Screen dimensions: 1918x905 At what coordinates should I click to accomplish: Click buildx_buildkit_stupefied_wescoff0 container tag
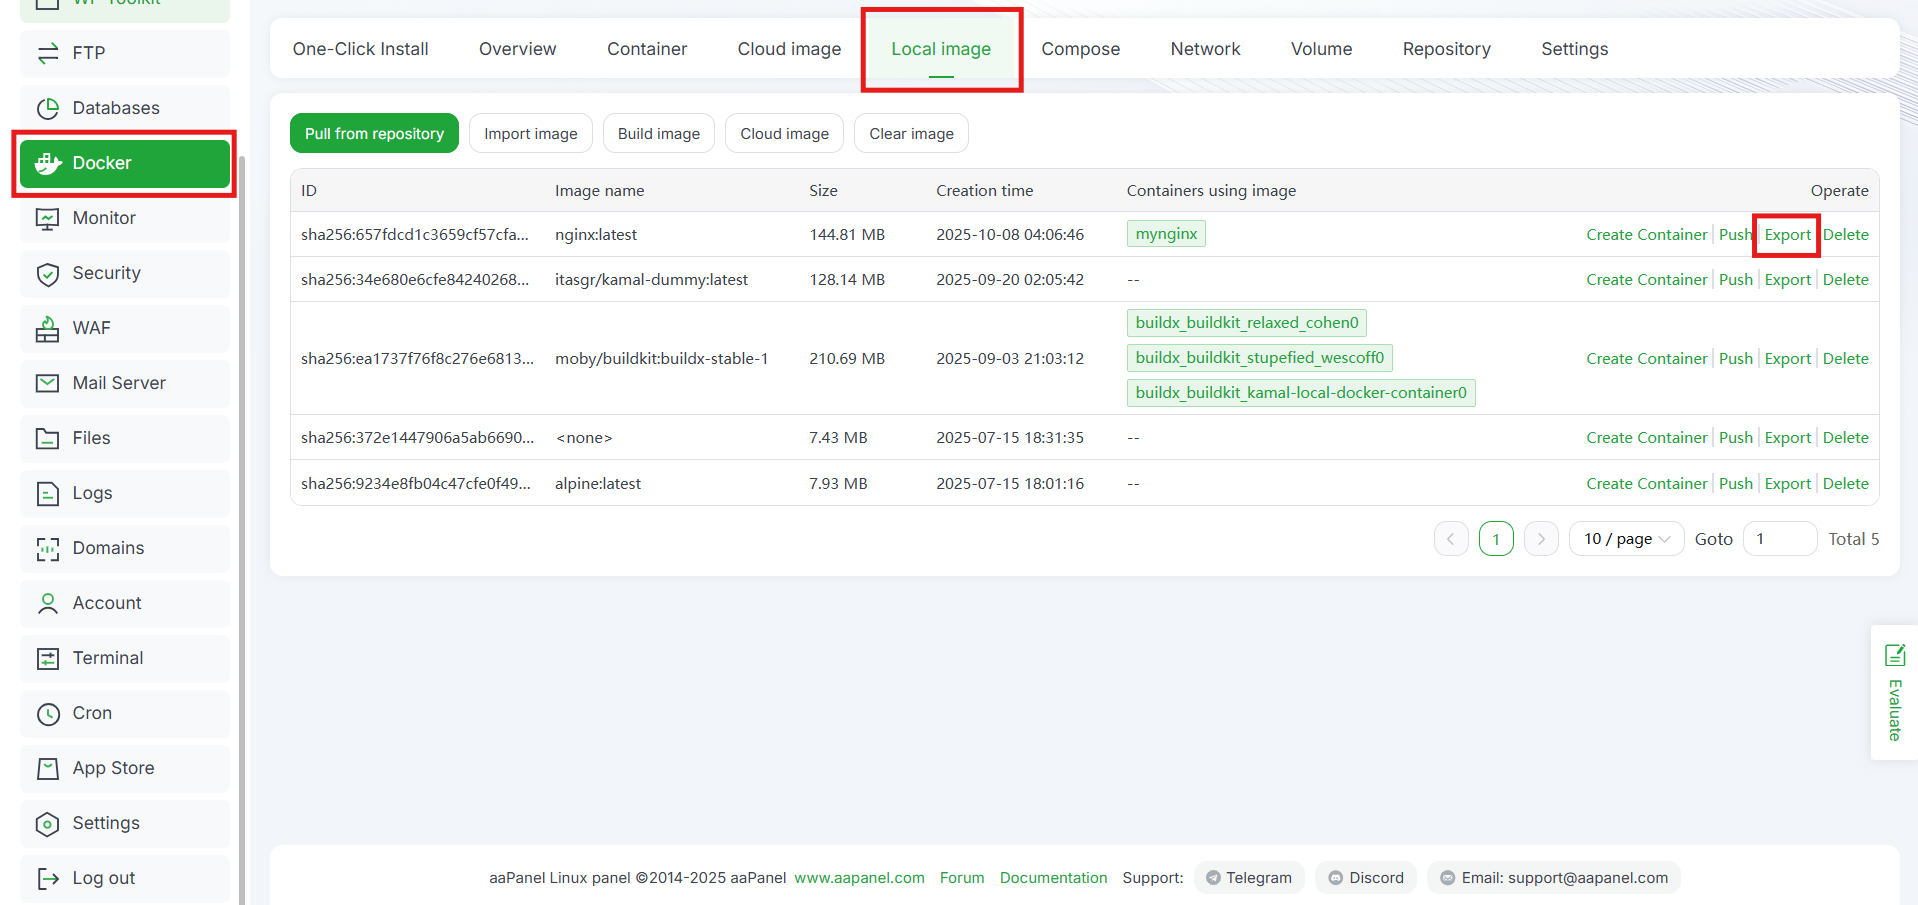point(1260,358)
